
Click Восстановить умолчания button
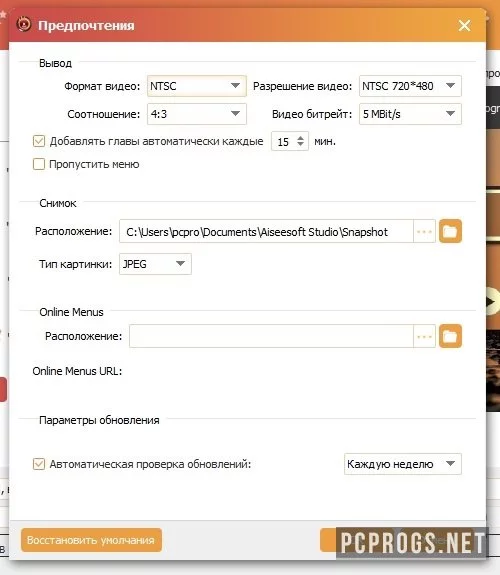[x=91, y=540]
